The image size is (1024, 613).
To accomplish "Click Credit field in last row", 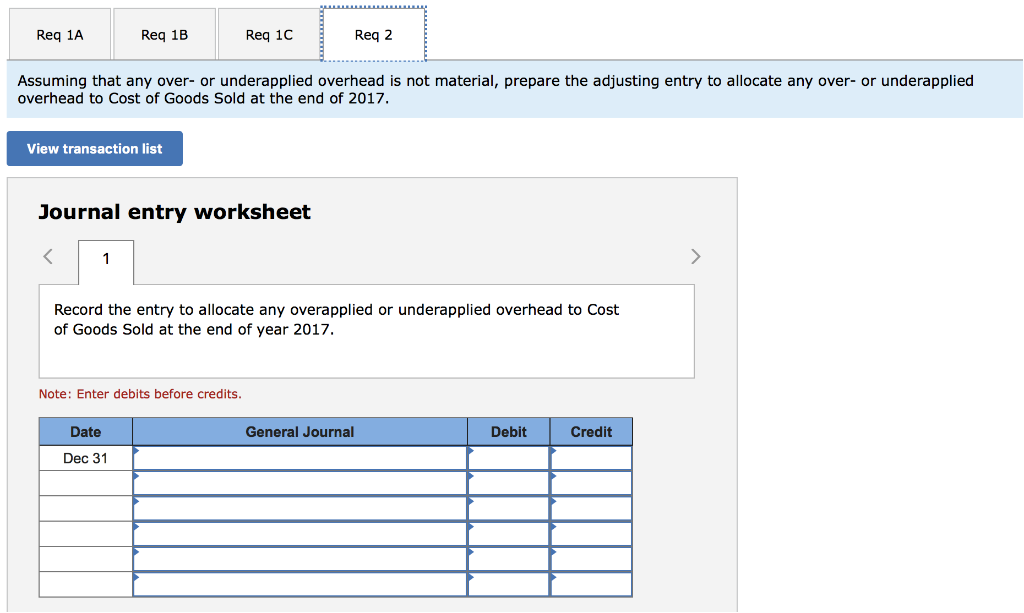I will point(591,584).
